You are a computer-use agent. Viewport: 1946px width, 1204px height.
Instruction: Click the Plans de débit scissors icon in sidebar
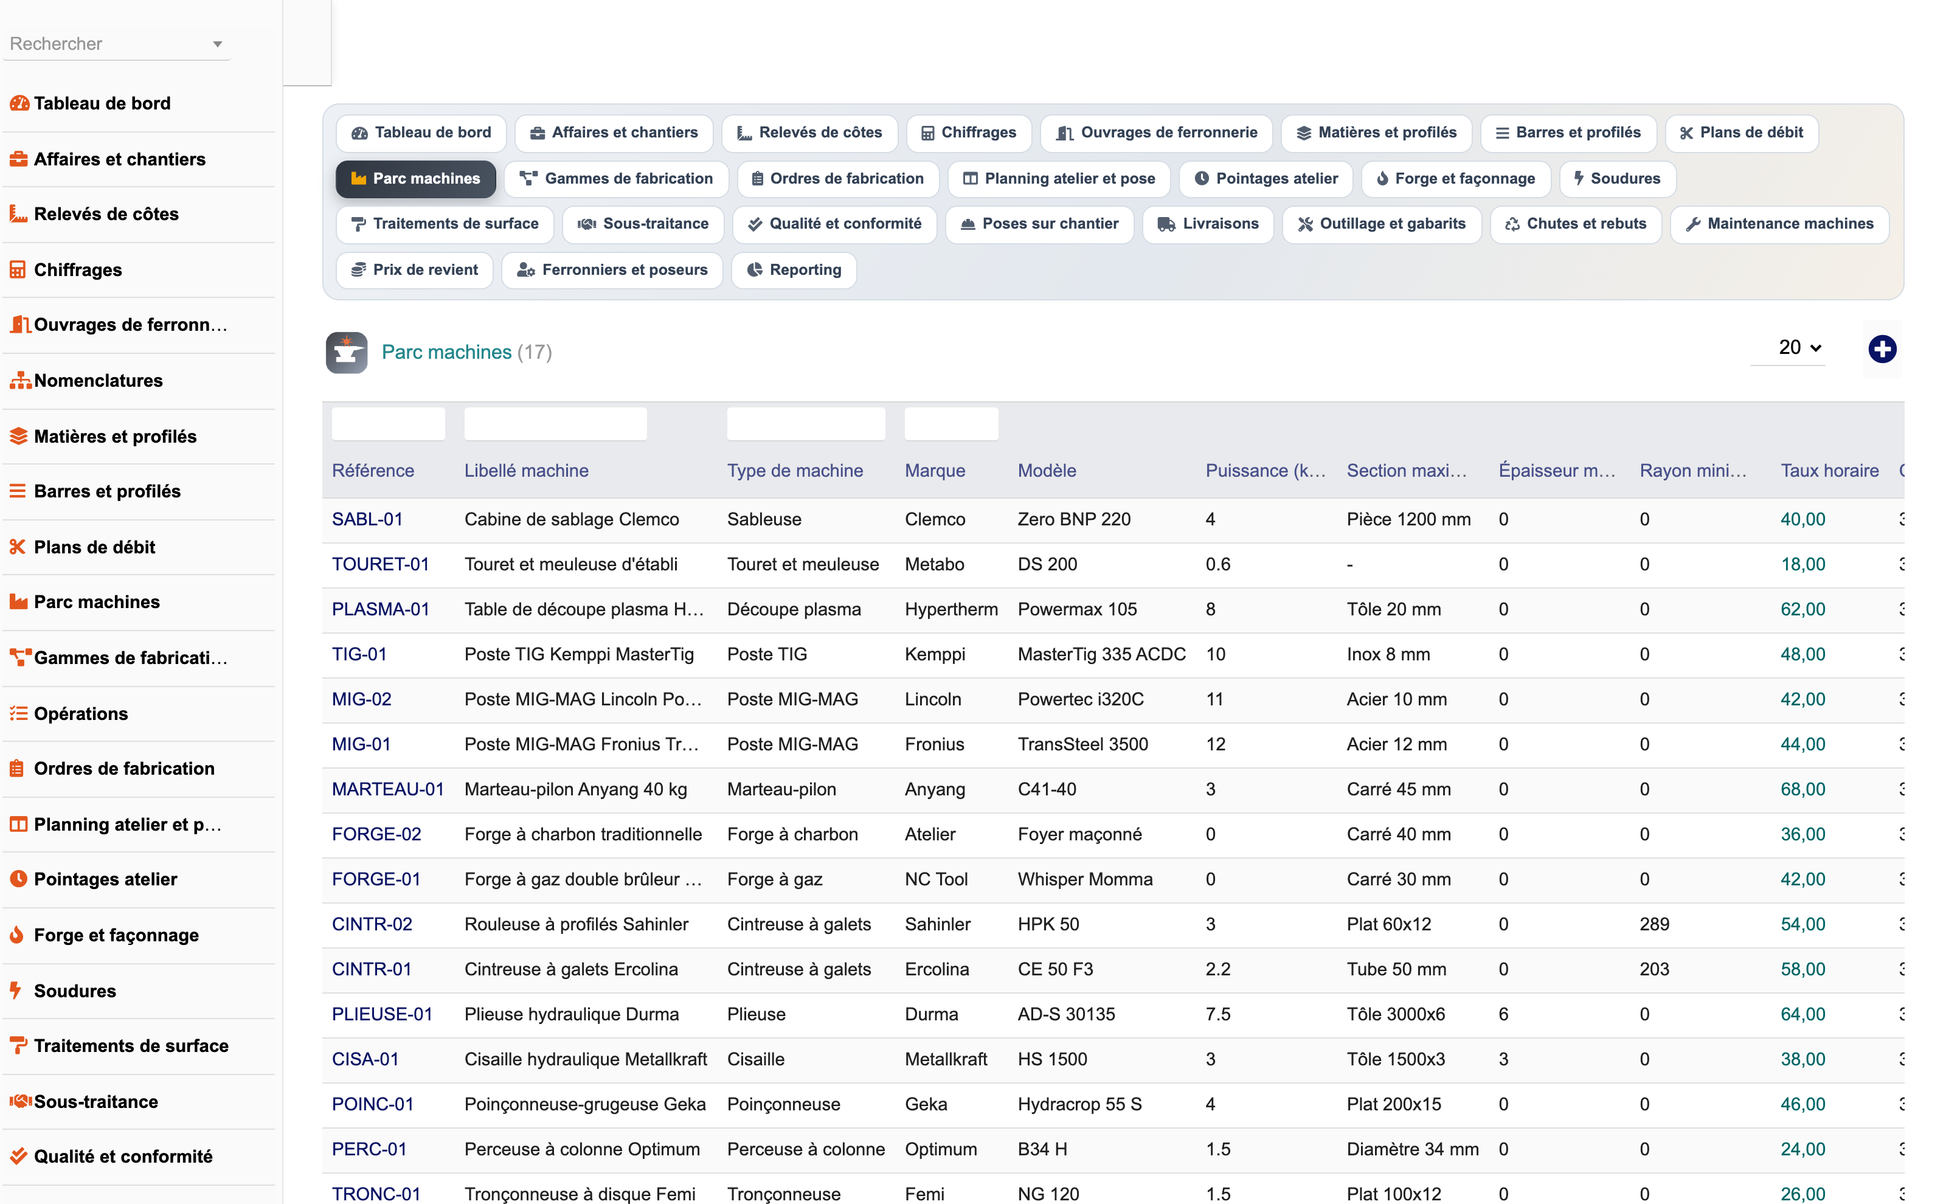click(18, 547)
